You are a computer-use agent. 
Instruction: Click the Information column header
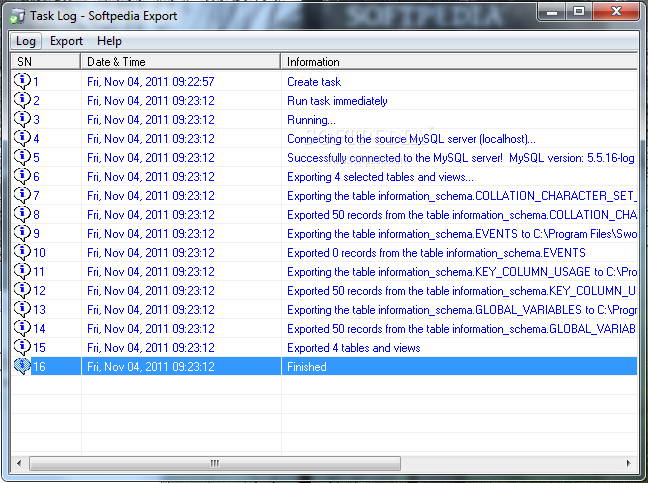tap(459, 62)
